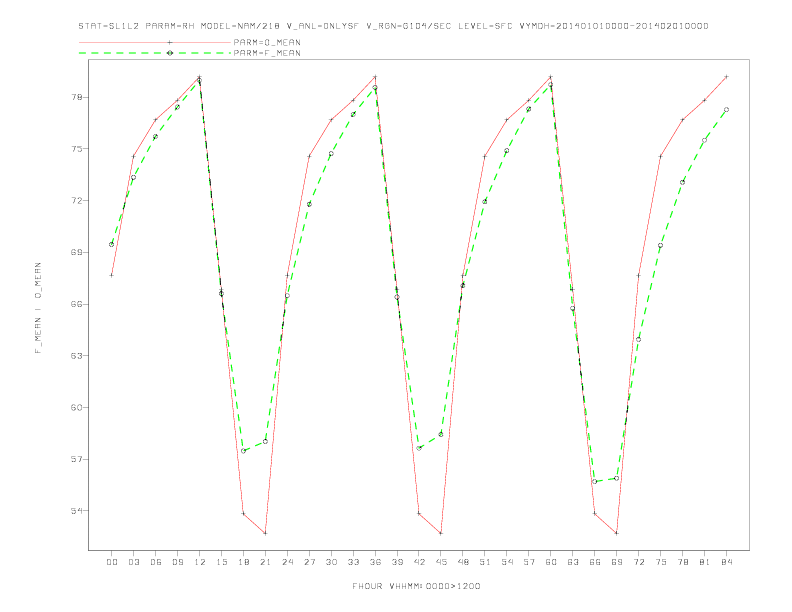Viewport: 792px width, 612px height.
Task: Click the x-axis forecast hour label 84
Action: pyautogui.click(x=726, y=562)
